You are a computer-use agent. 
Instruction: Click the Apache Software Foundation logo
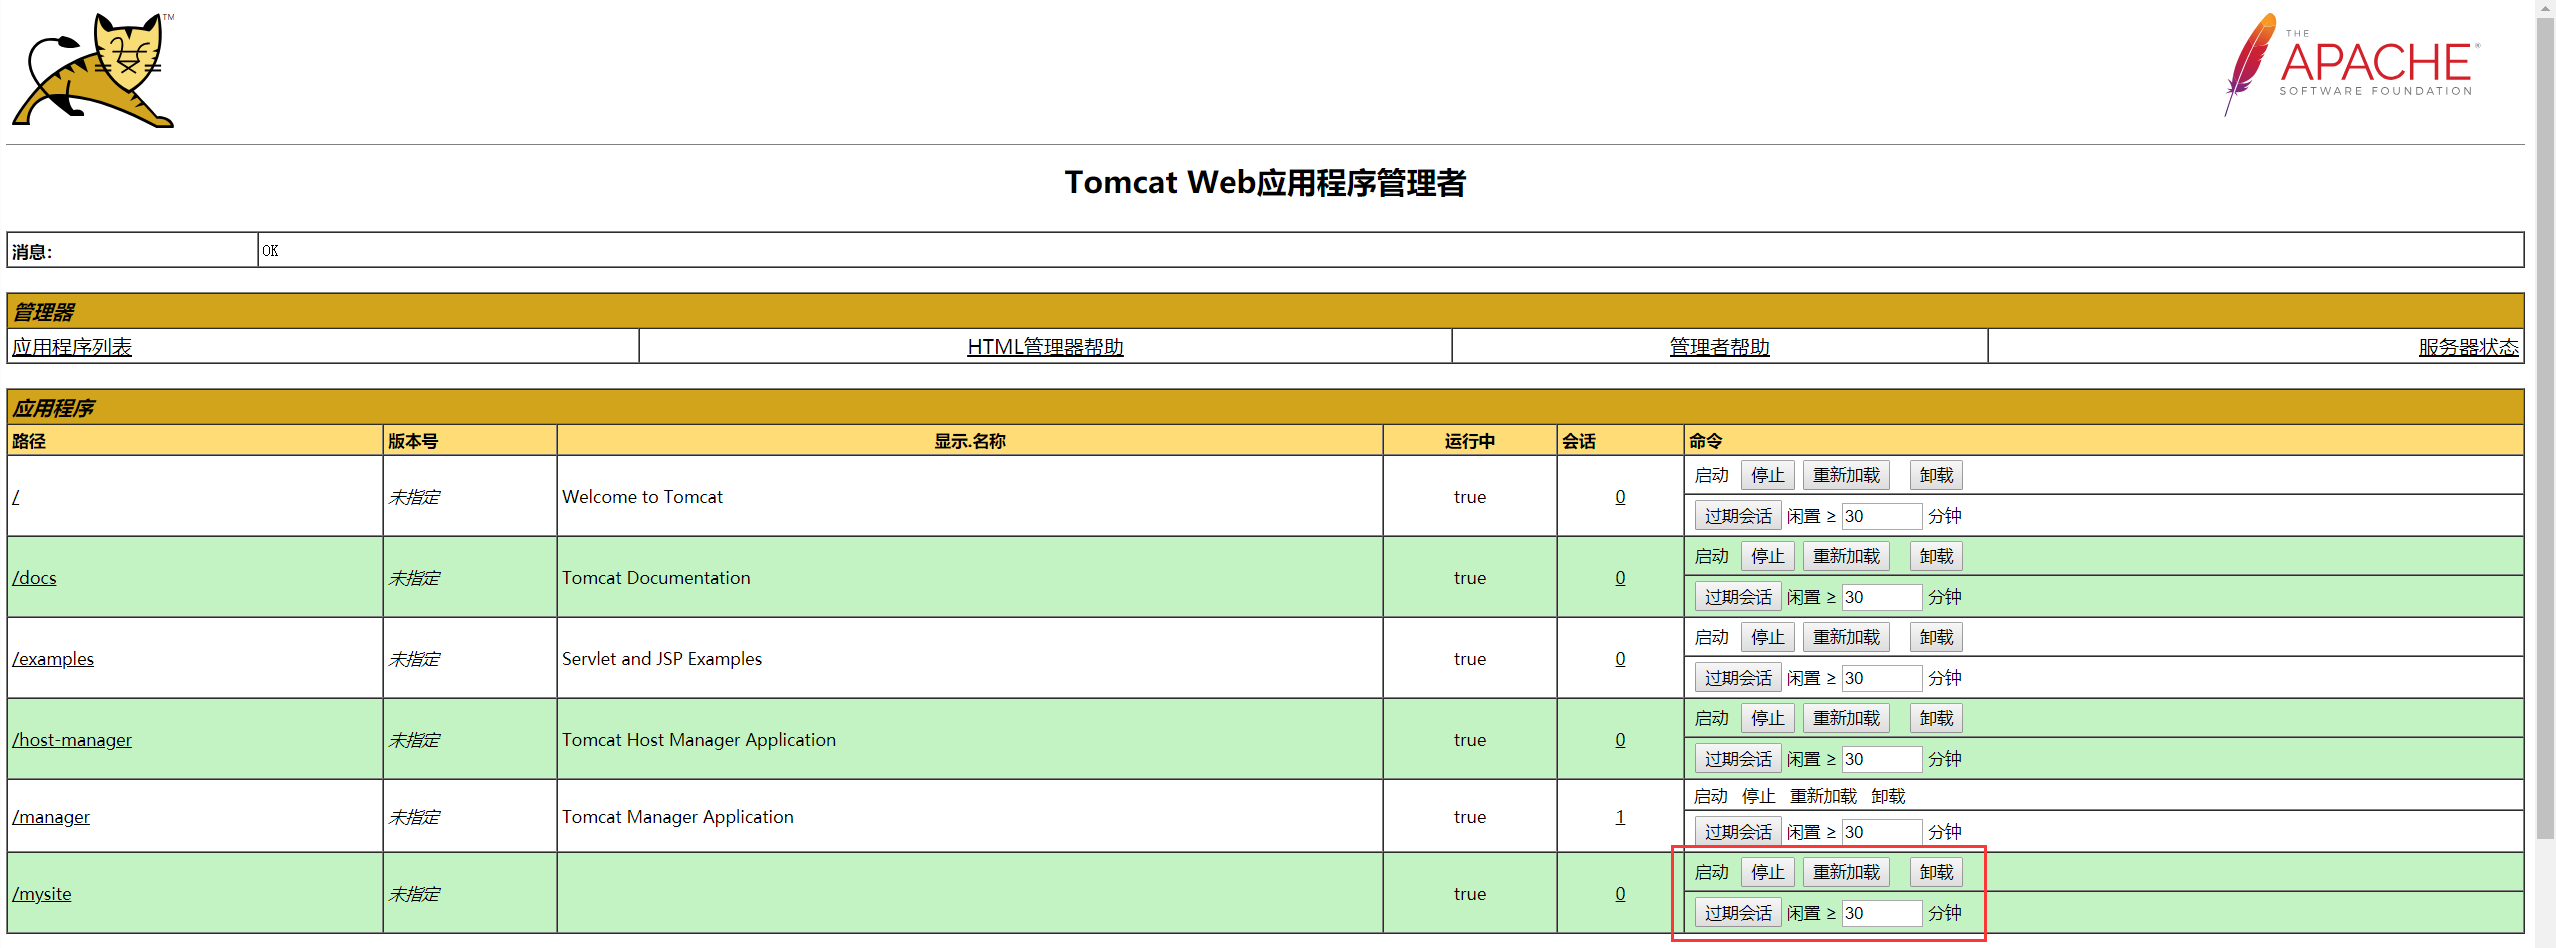point(2352,64)
